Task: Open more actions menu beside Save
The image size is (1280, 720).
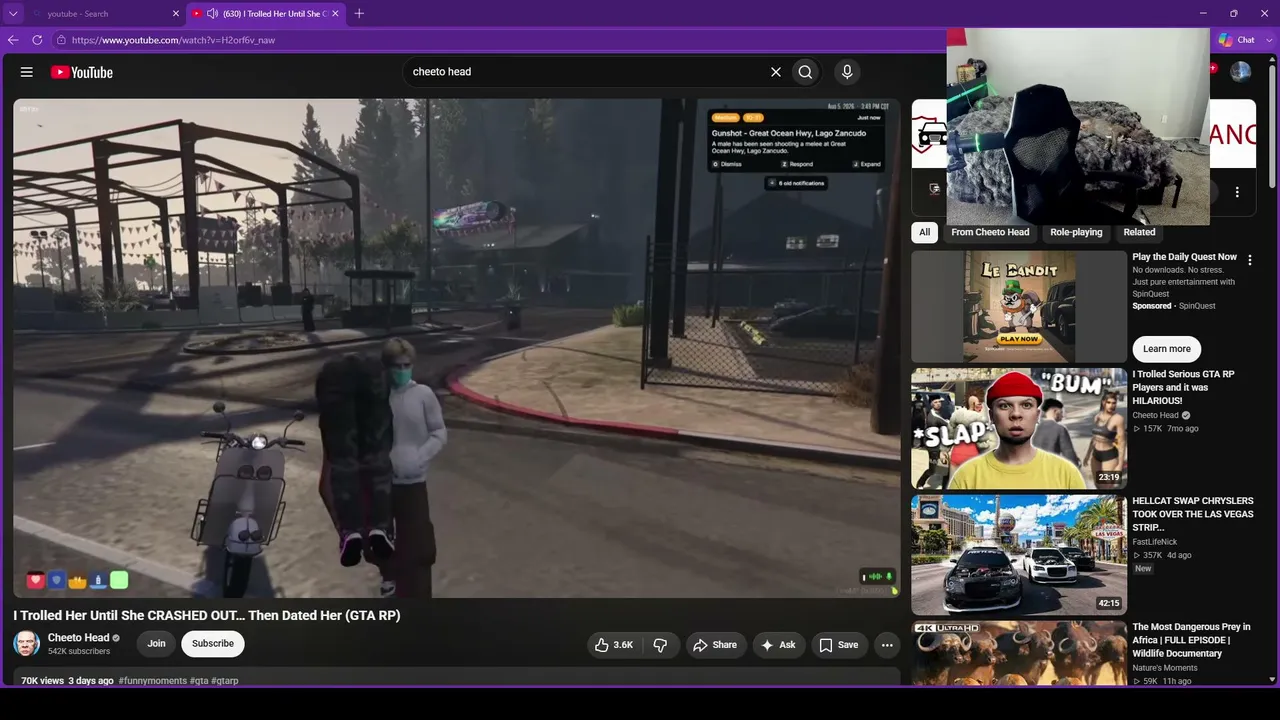Action: pos(887,645)
